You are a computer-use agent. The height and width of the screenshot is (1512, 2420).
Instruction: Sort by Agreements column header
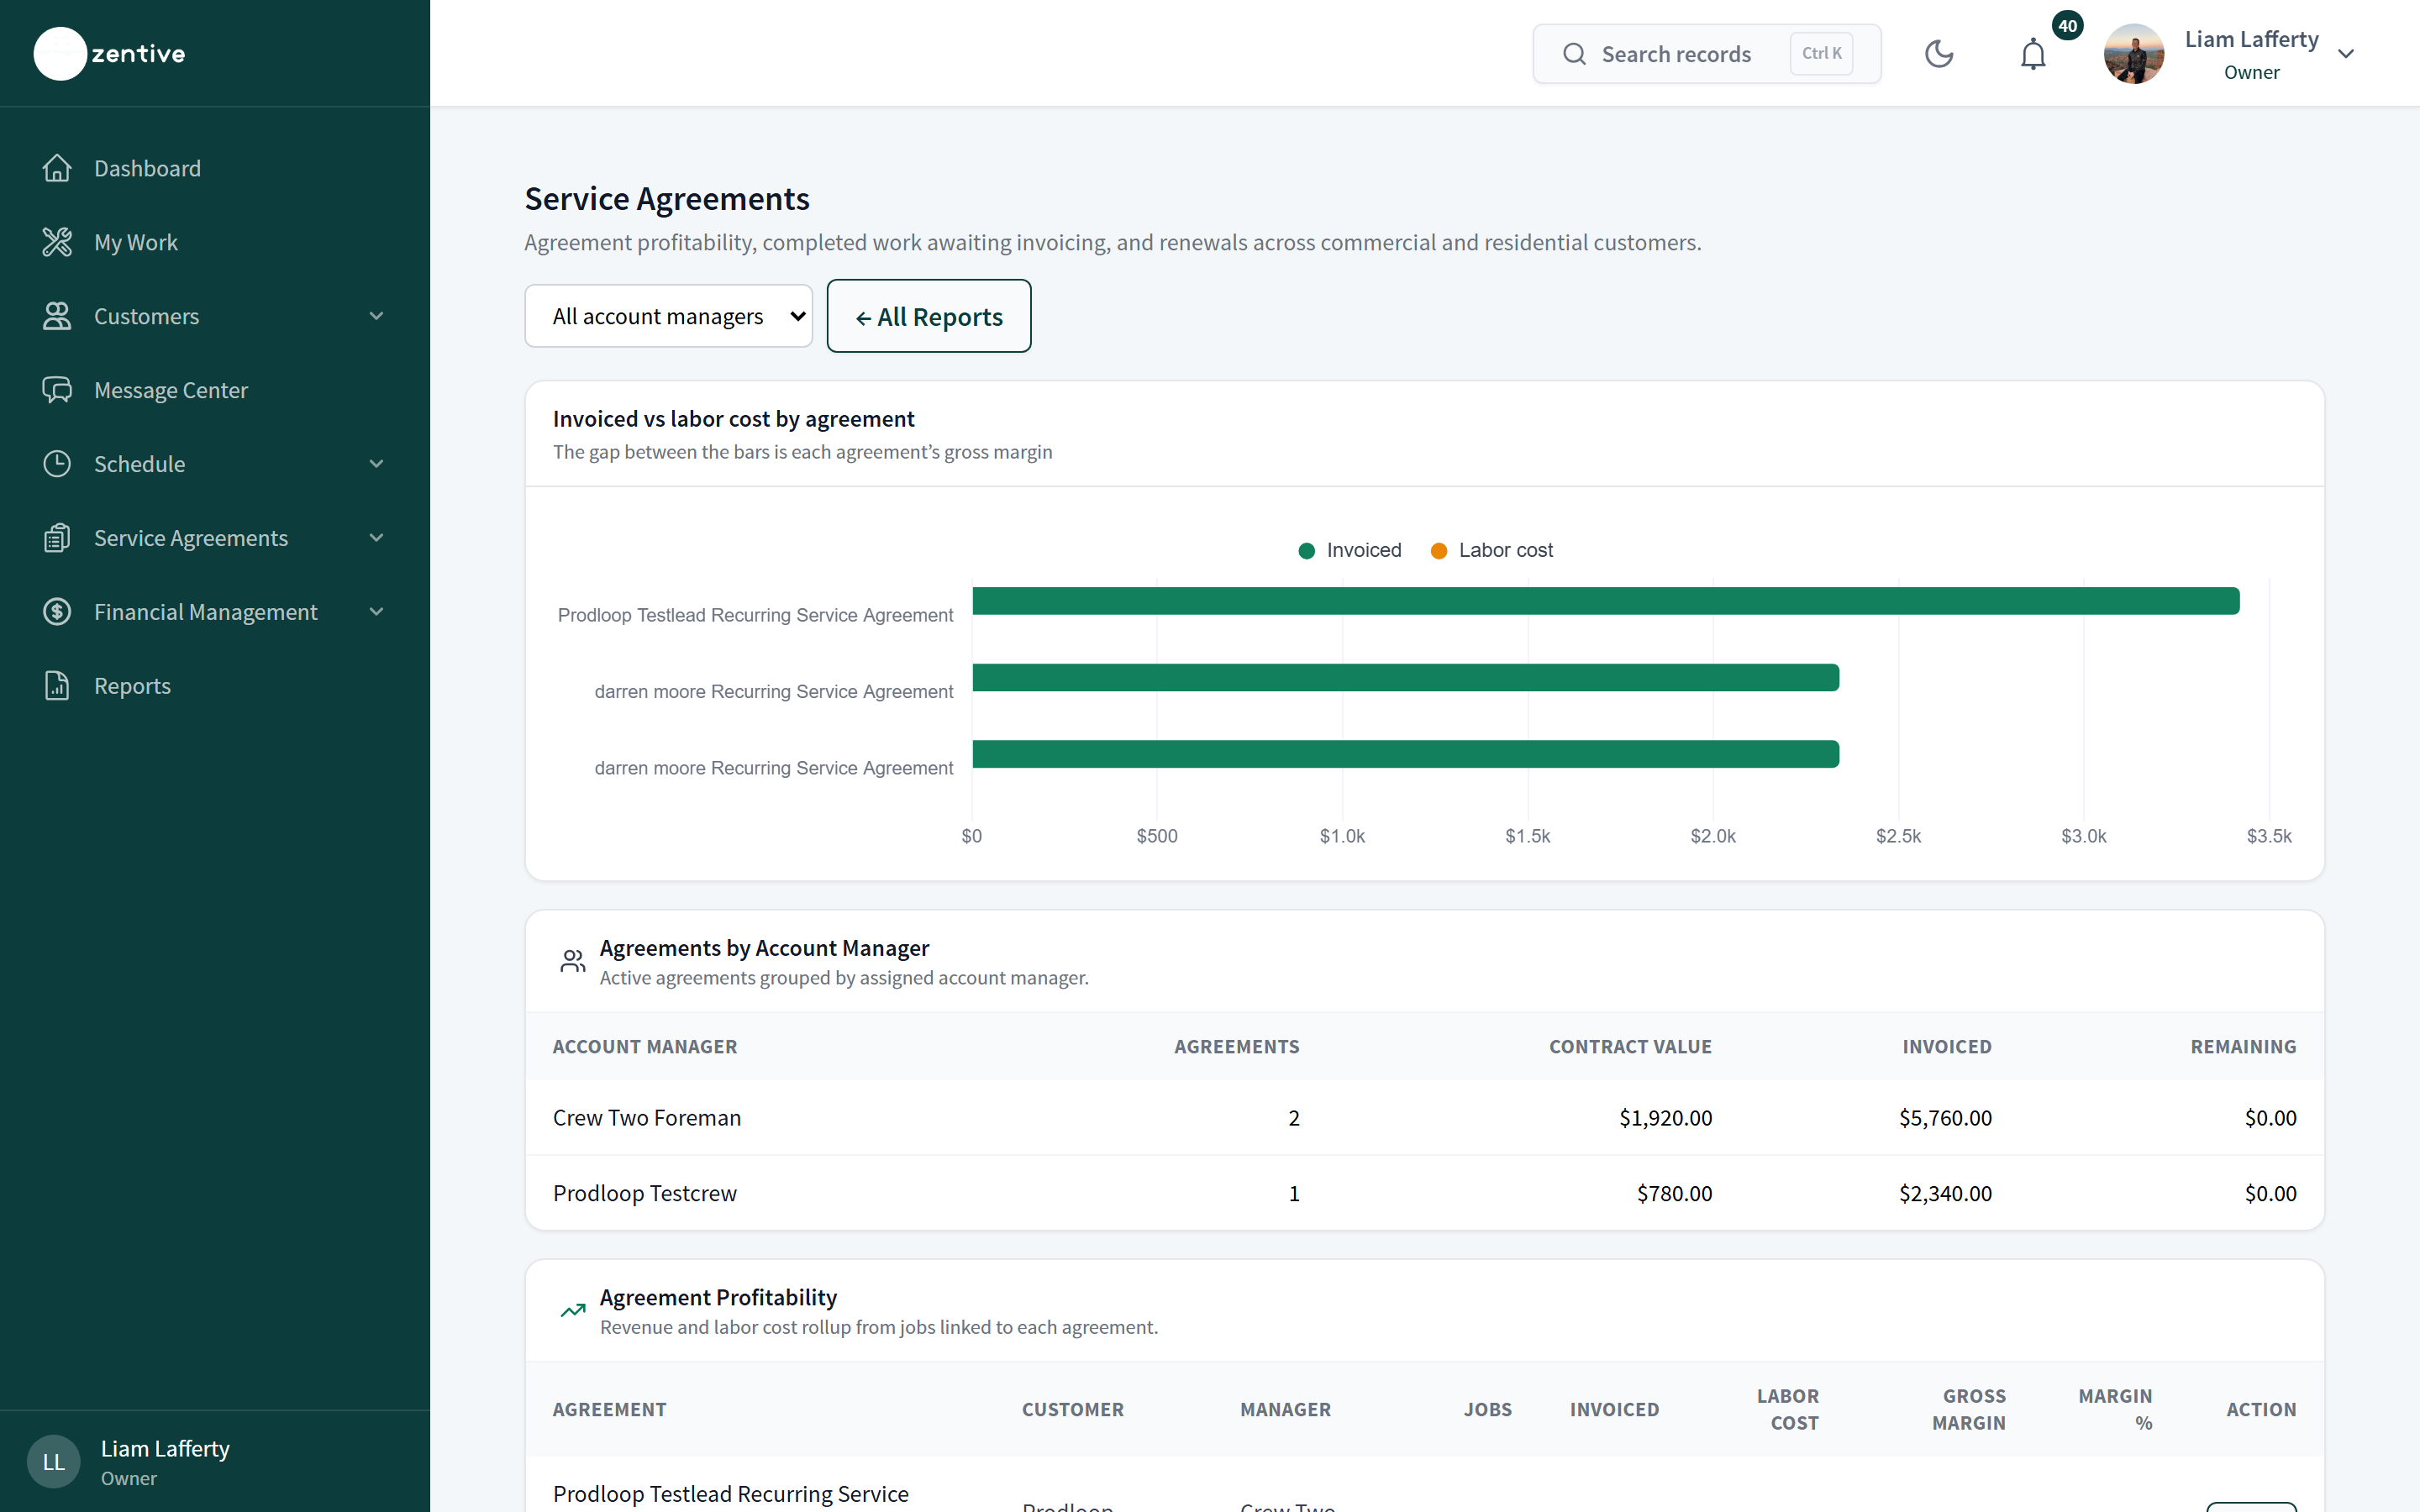coord(1237,1046)
